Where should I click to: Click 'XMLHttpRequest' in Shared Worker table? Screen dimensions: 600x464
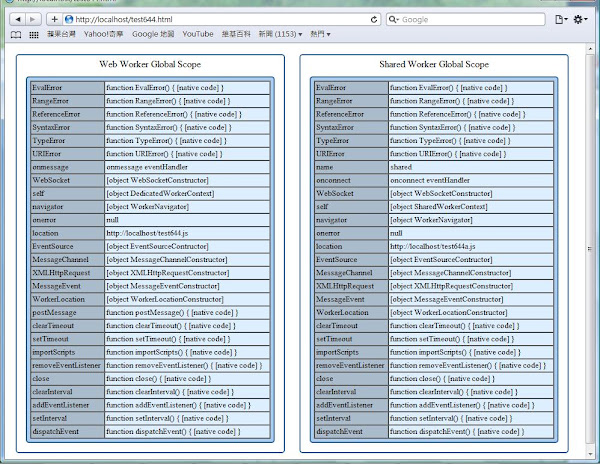(351, 286)
